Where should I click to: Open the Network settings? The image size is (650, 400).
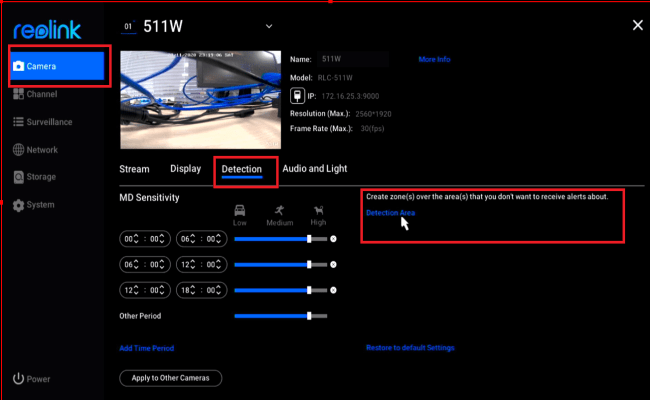(x=35, y=150)
